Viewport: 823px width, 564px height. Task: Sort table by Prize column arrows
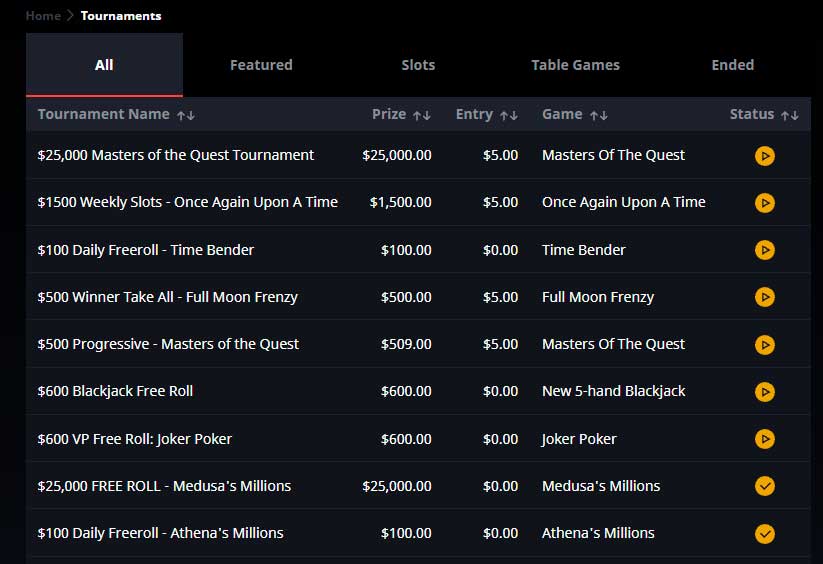pos(421,115)
